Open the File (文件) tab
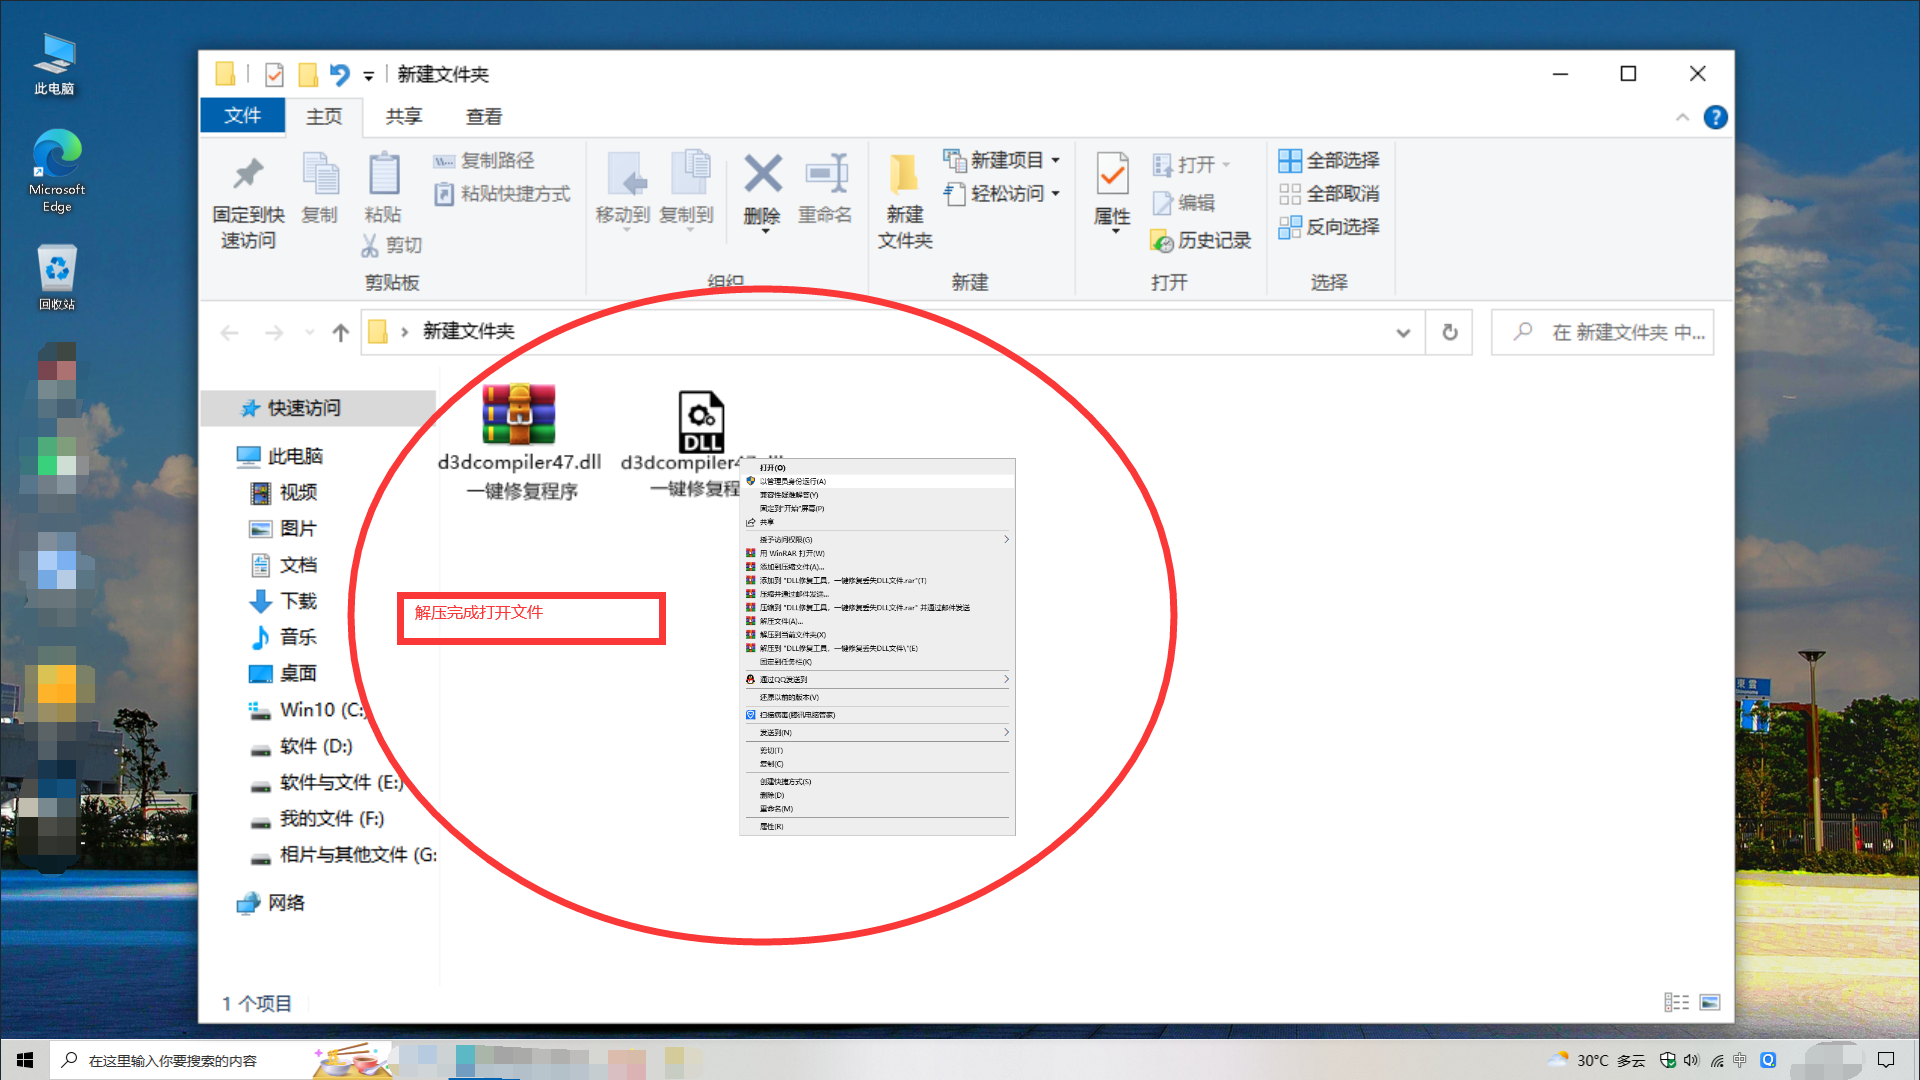The width and height of the screenshot is (1920, 1080). click(242, 116)
